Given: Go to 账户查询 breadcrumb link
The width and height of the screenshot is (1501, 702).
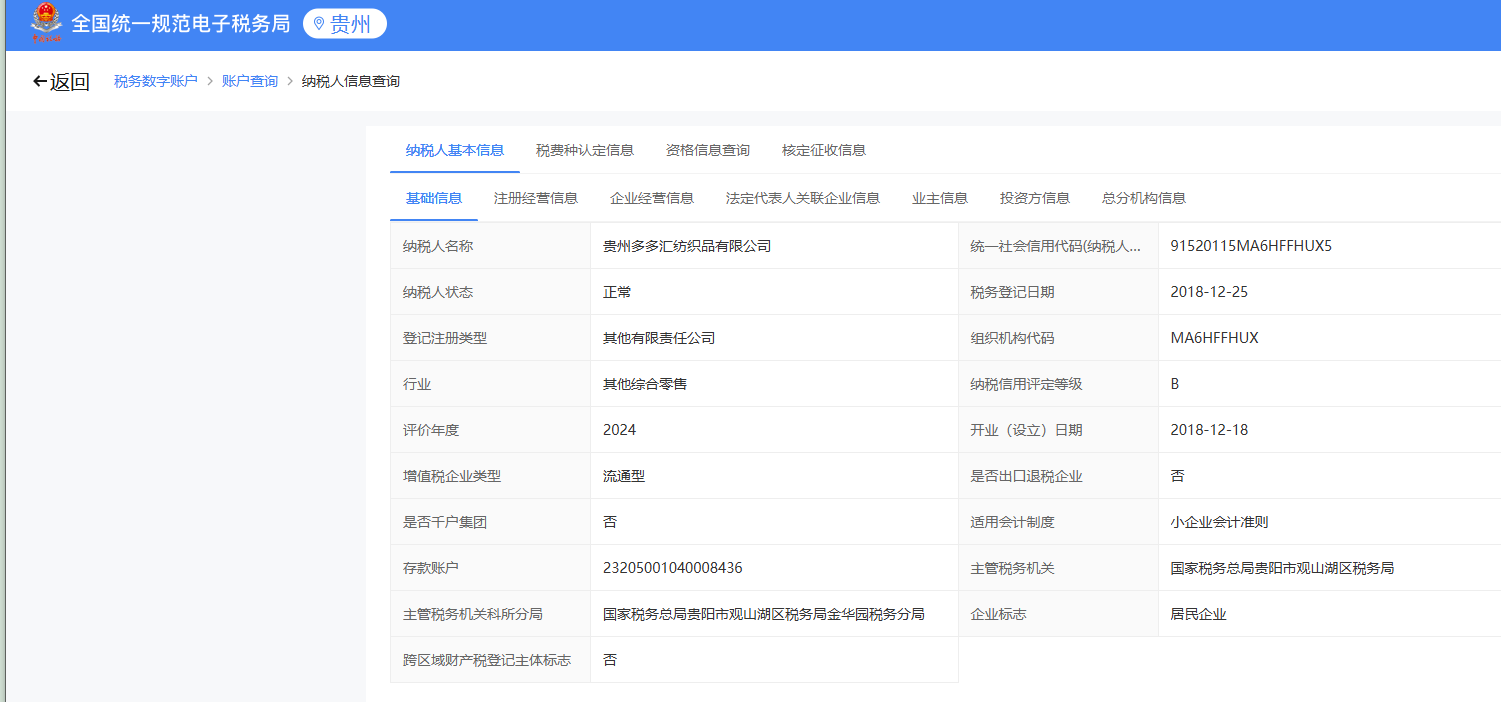Looking at the screenshot, I should 250,81.
